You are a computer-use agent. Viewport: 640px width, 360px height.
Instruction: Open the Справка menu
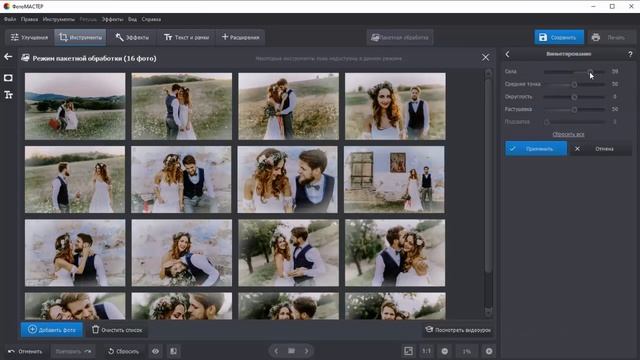click(151, 19)
